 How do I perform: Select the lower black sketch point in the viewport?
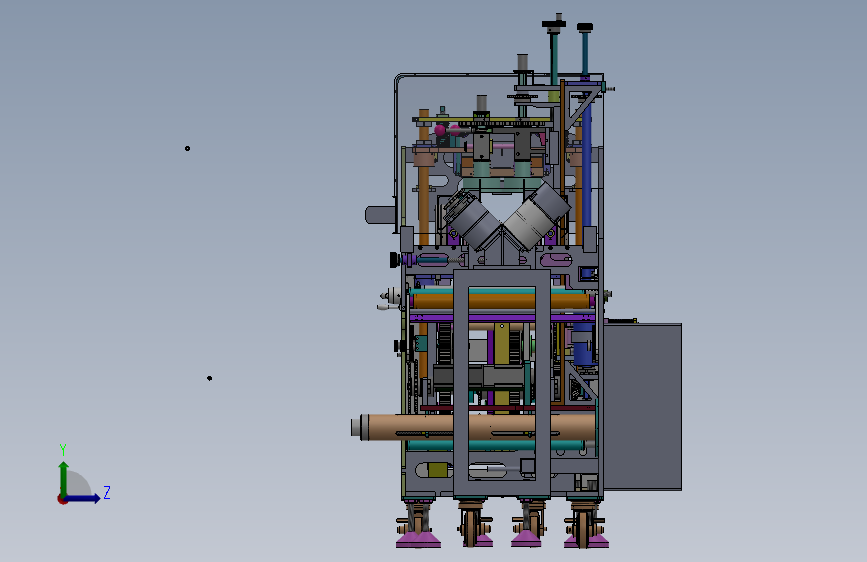(x=210, y=378)
